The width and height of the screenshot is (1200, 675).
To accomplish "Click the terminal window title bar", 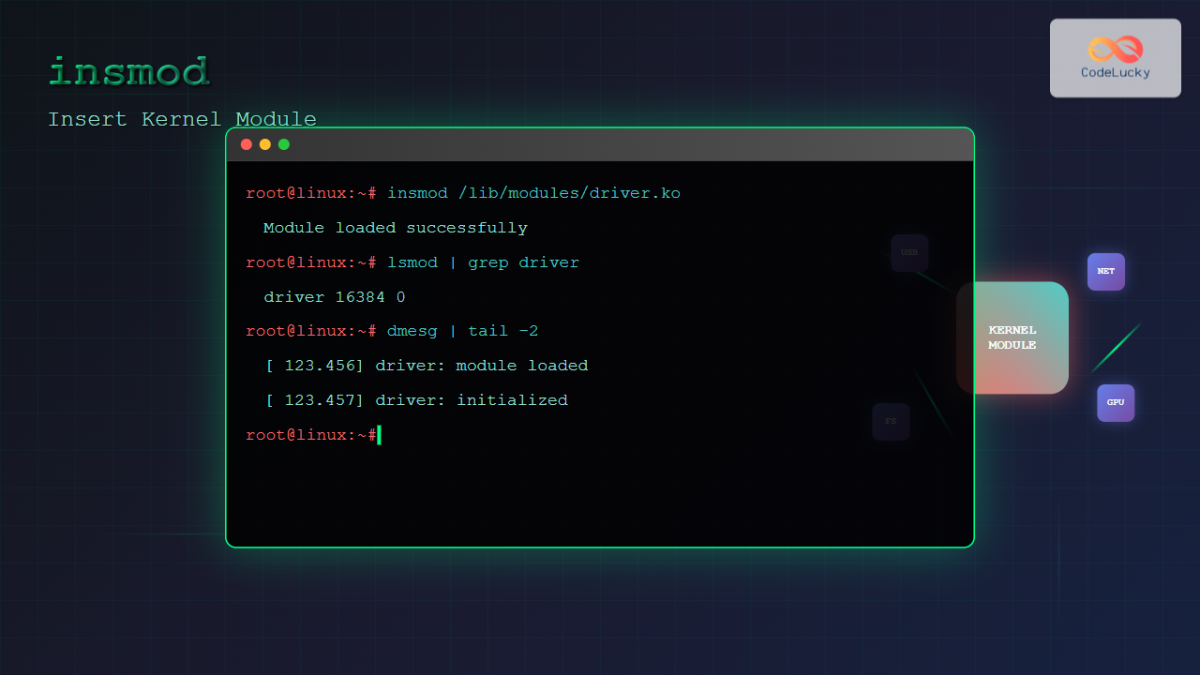I will tap(600, 145).
